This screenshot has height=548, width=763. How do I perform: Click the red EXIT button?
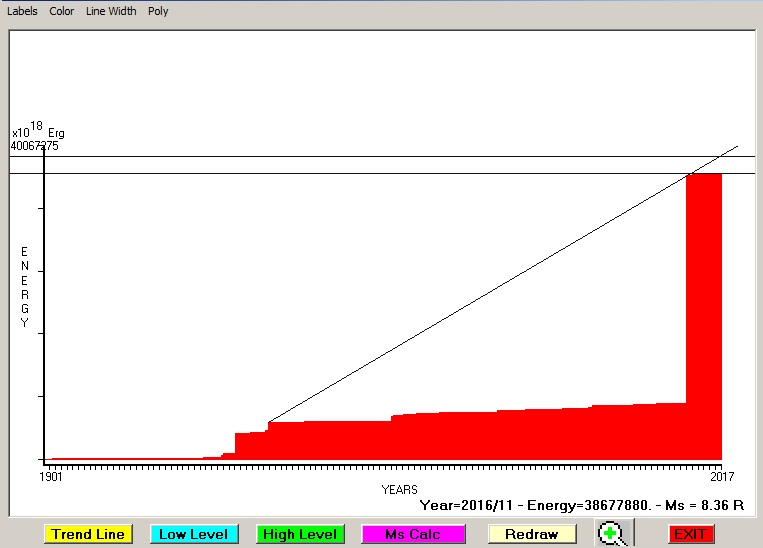[691, 534]
